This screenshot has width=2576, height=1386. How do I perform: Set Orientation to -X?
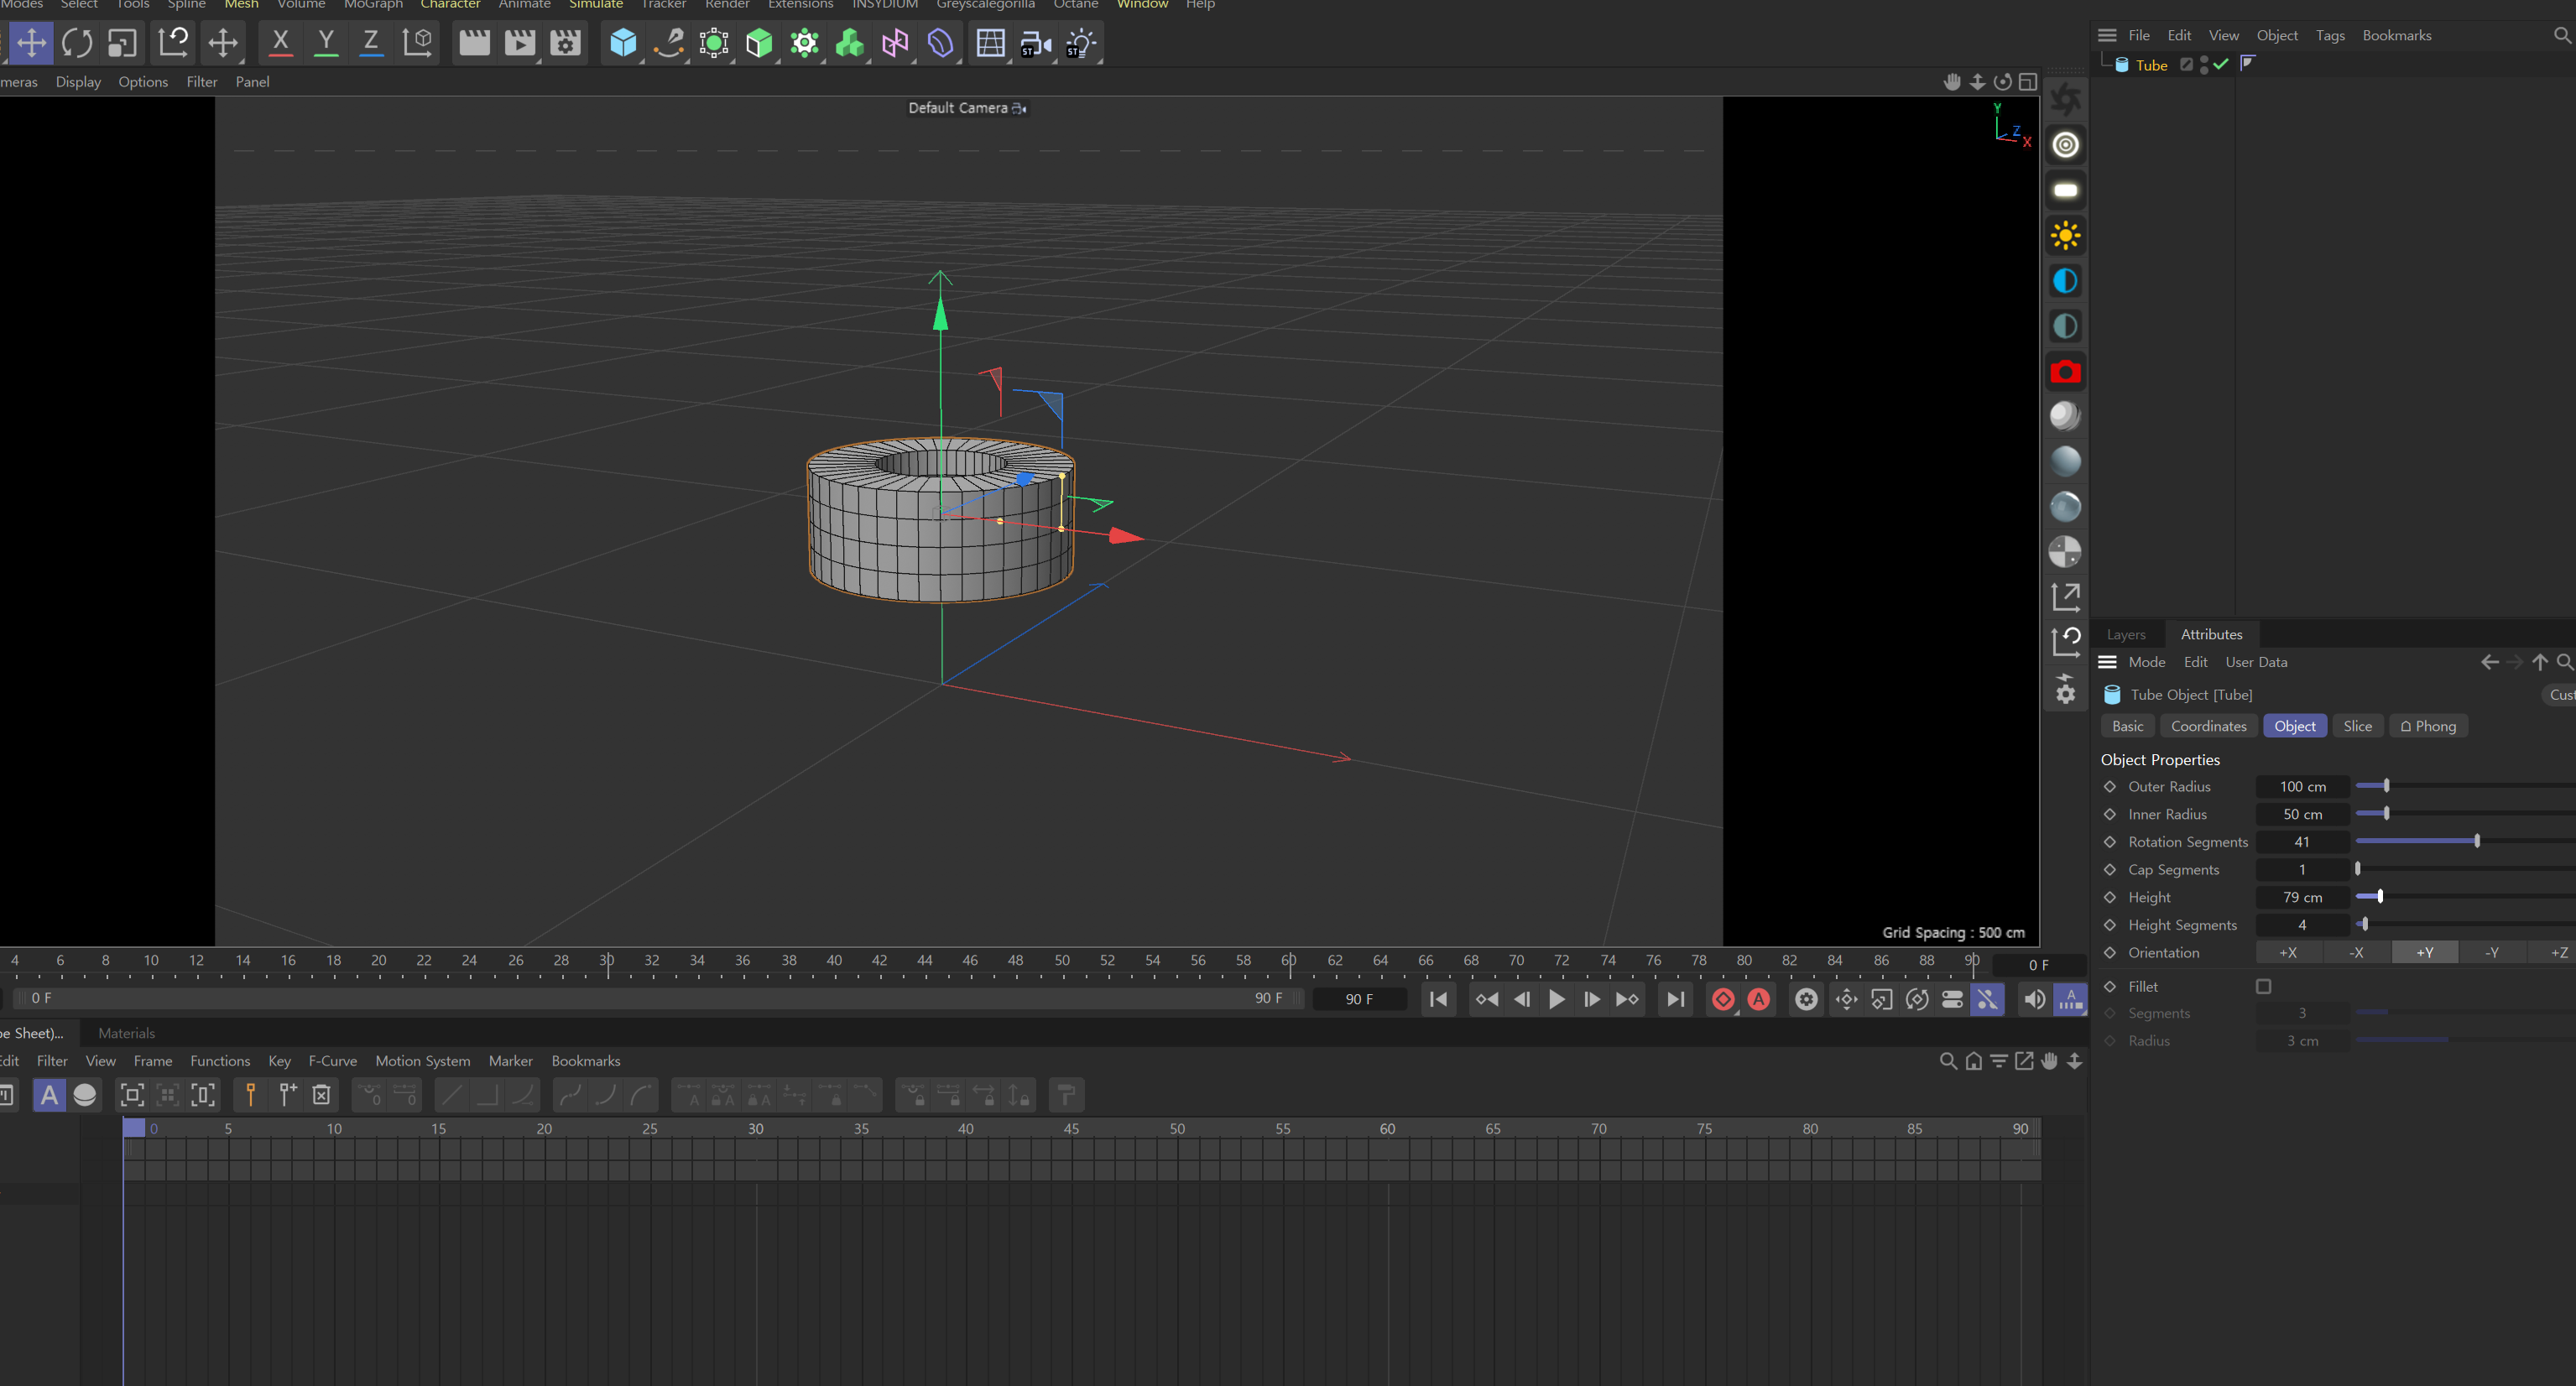(x=2357, y=953)
